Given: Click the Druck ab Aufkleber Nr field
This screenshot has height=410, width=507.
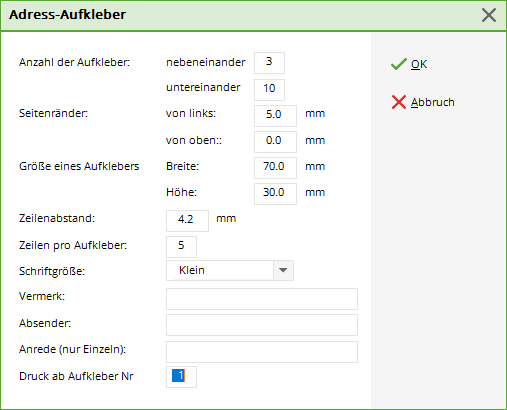Looking at the screenshot, I should (x=181, y=377).
